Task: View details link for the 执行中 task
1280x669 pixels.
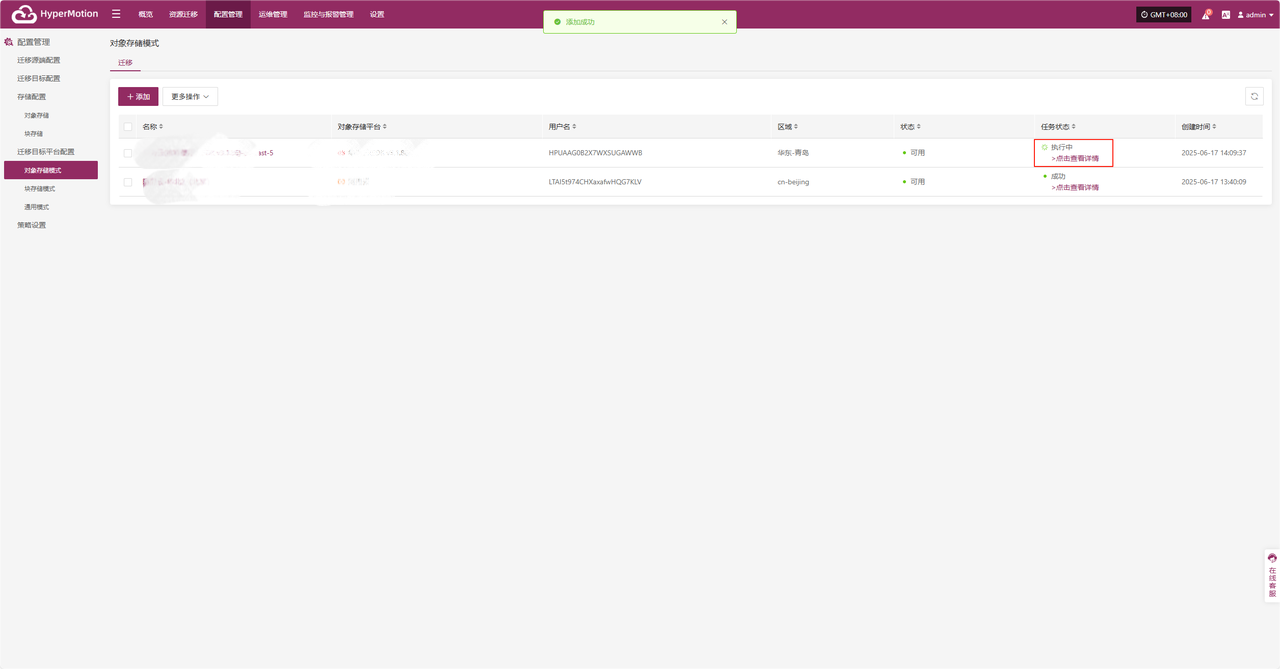Action: [x=1075, y=158]
